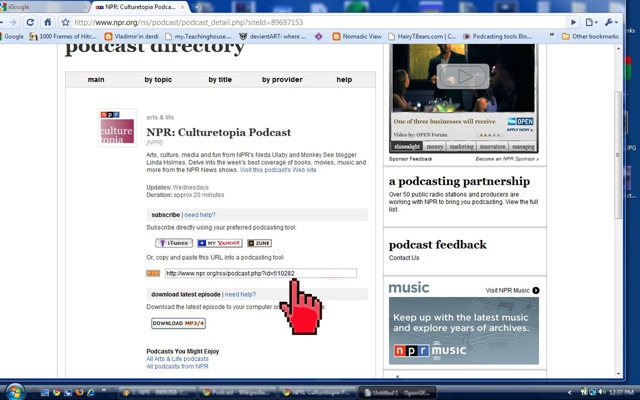Open the Vladimir'in derdi bookmark

pos(132,36)
